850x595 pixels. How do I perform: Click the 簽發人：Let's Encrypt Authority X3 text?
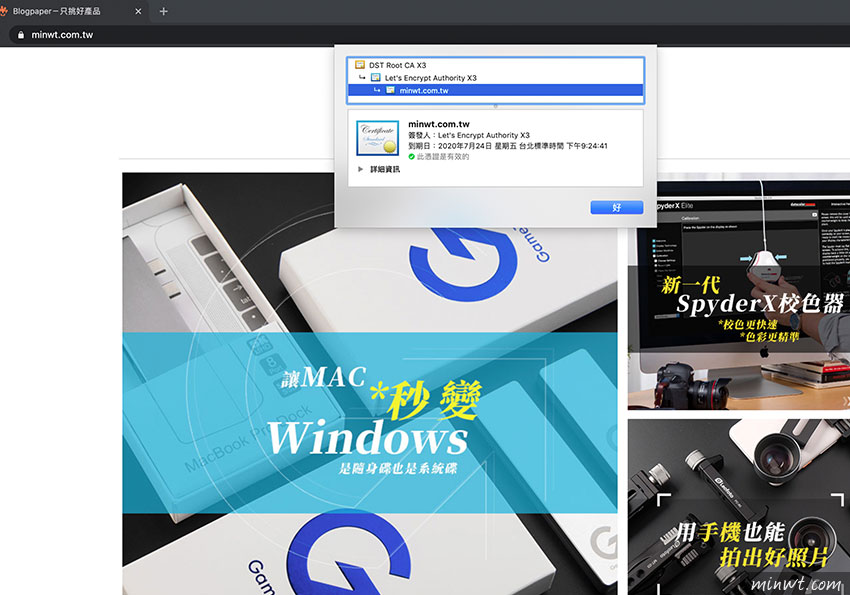coord(469,135)
